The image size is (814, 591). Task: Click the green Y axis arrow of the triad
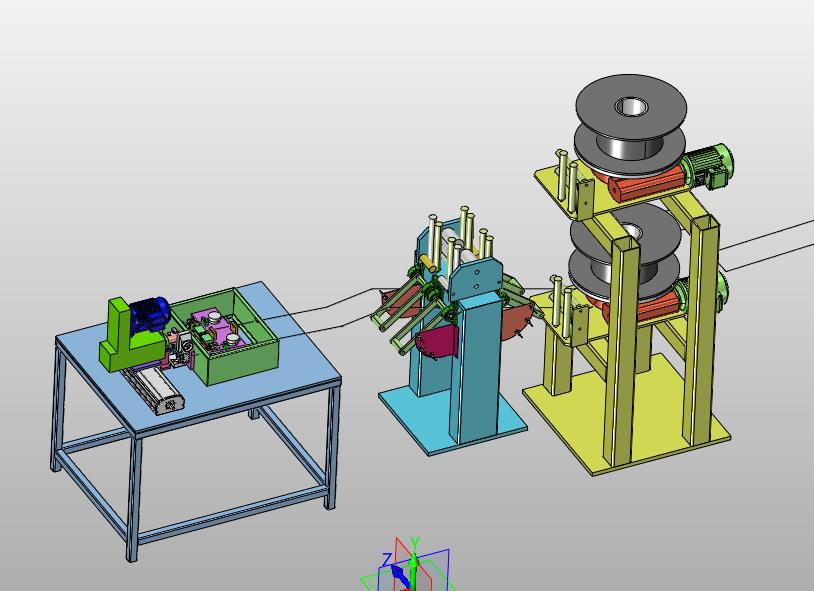tap(413, 567)
